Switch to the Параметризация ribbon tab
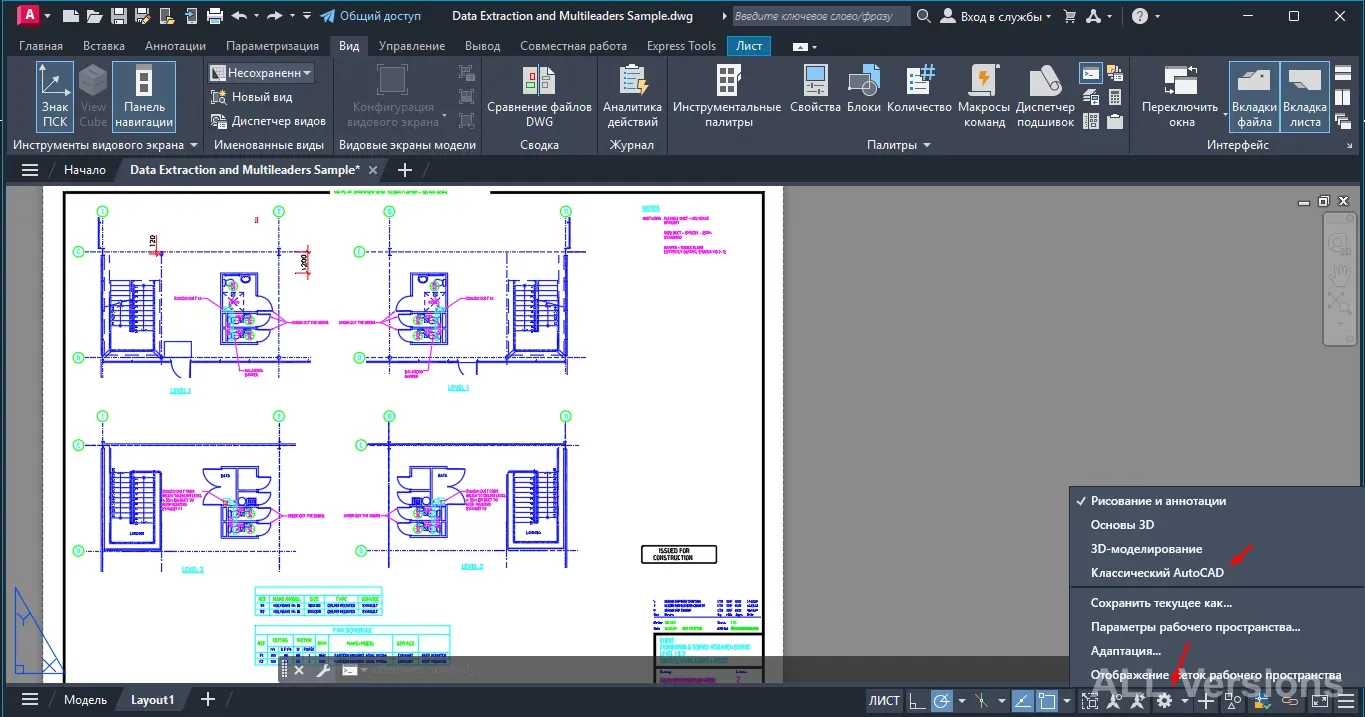Image resolution: width=1365 pixels, height=717 pixels. pyautogui.click(x=273, y=46)
